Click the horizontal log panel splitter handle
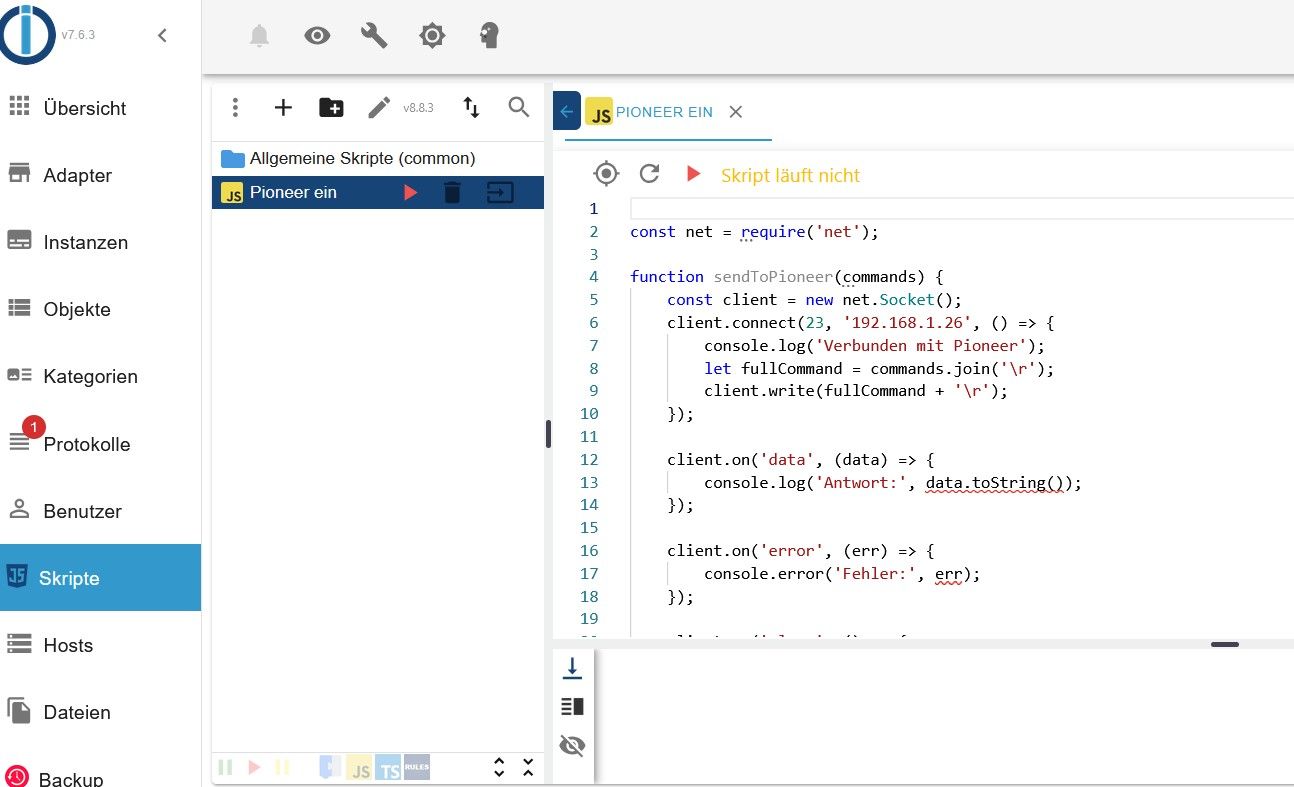The image size is (1294, 787). coord(1225,645)
